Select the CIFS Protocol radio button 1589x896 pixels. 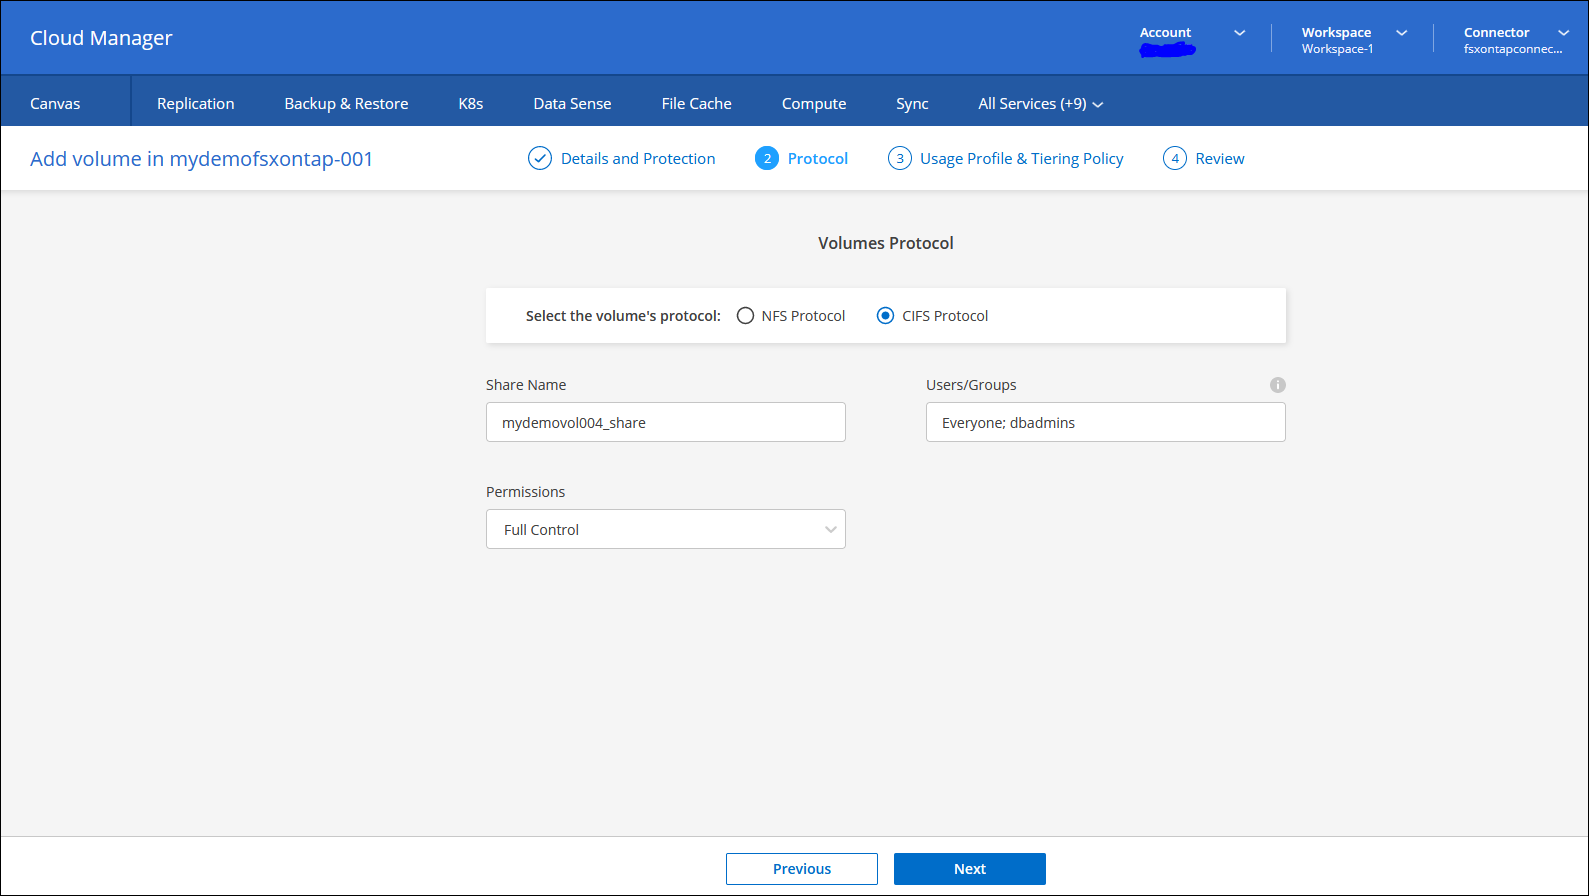(x=885, y=316)
